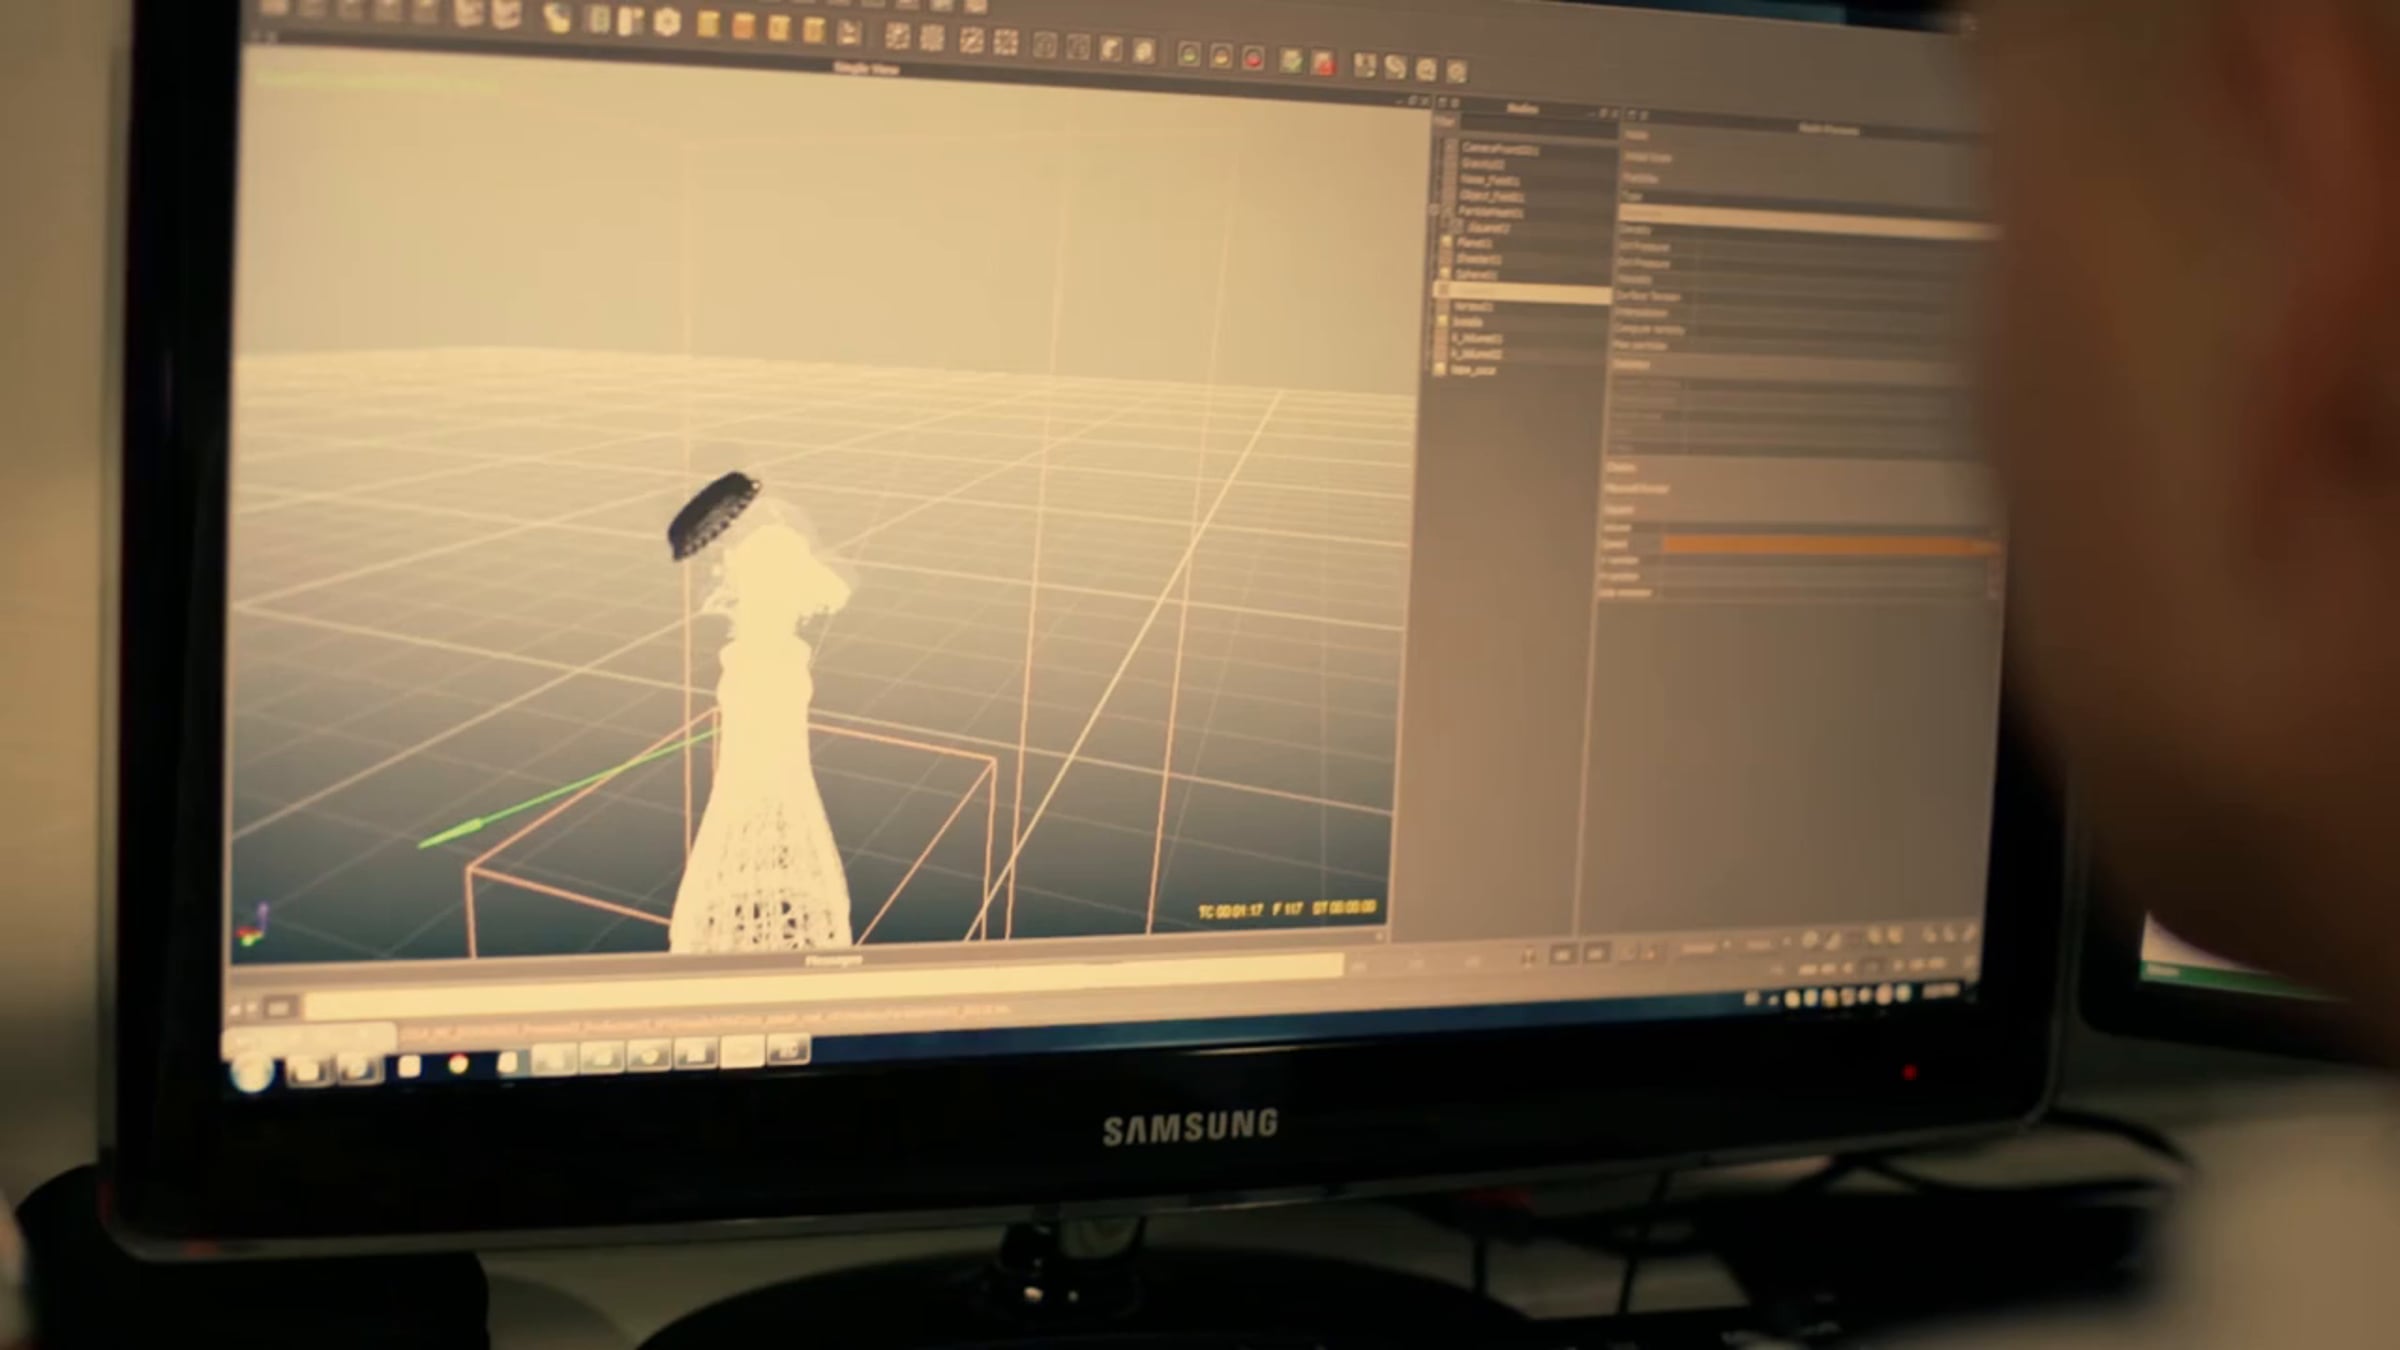
Task: Select the CameraPivot01 node in Nodes list
Action: (x=1500, y=150)
